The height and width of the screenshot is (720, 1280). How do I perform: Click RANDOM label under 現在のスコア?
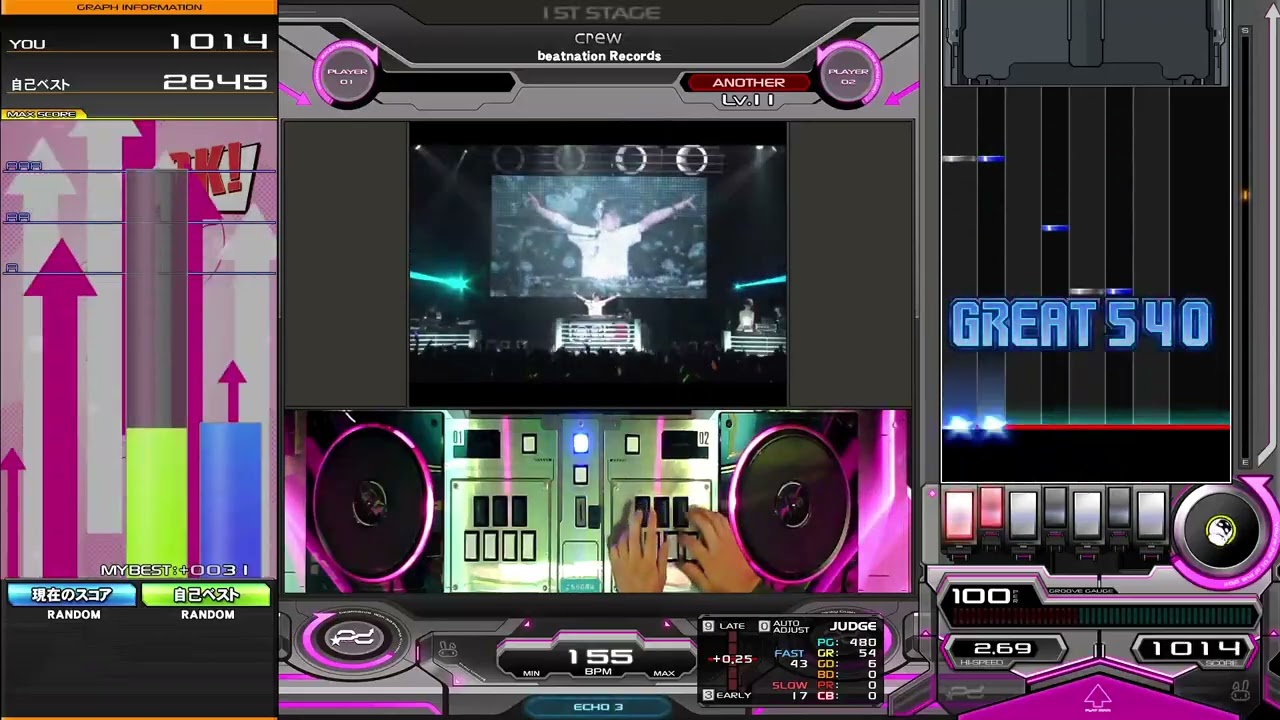(74, 615)
